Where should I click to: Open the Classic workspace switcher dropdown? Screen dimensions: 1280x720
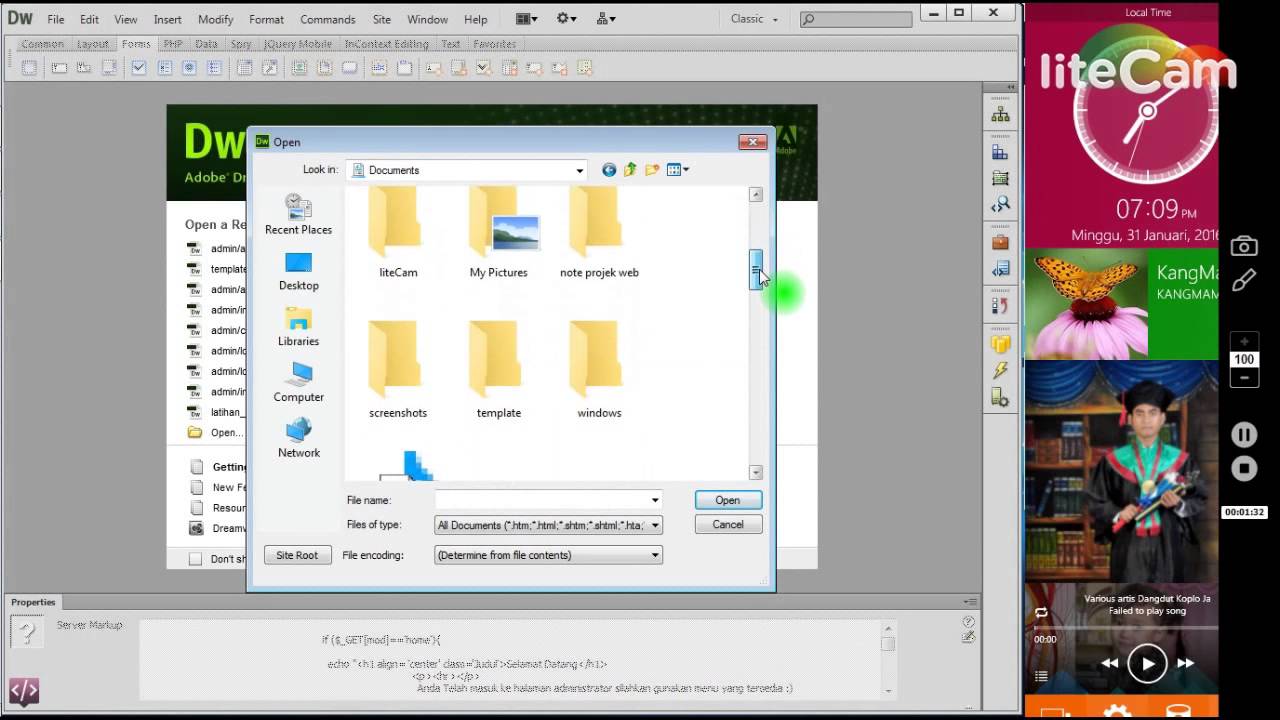pyautogui.click(x=755, y=19)
